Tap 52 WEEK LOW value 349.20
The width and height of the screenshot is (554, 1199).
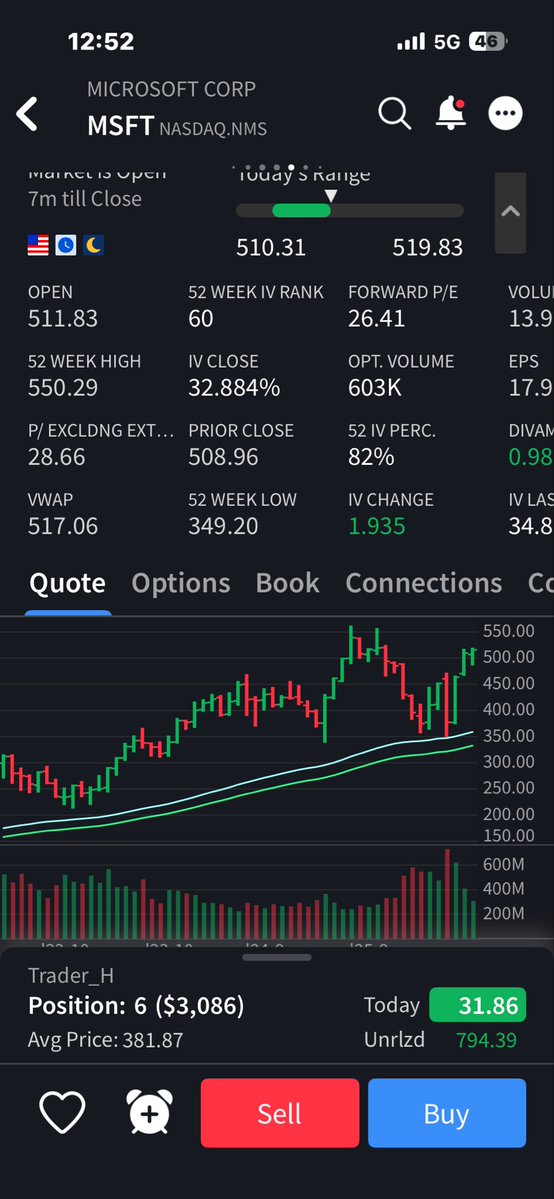tap(223, 526)
